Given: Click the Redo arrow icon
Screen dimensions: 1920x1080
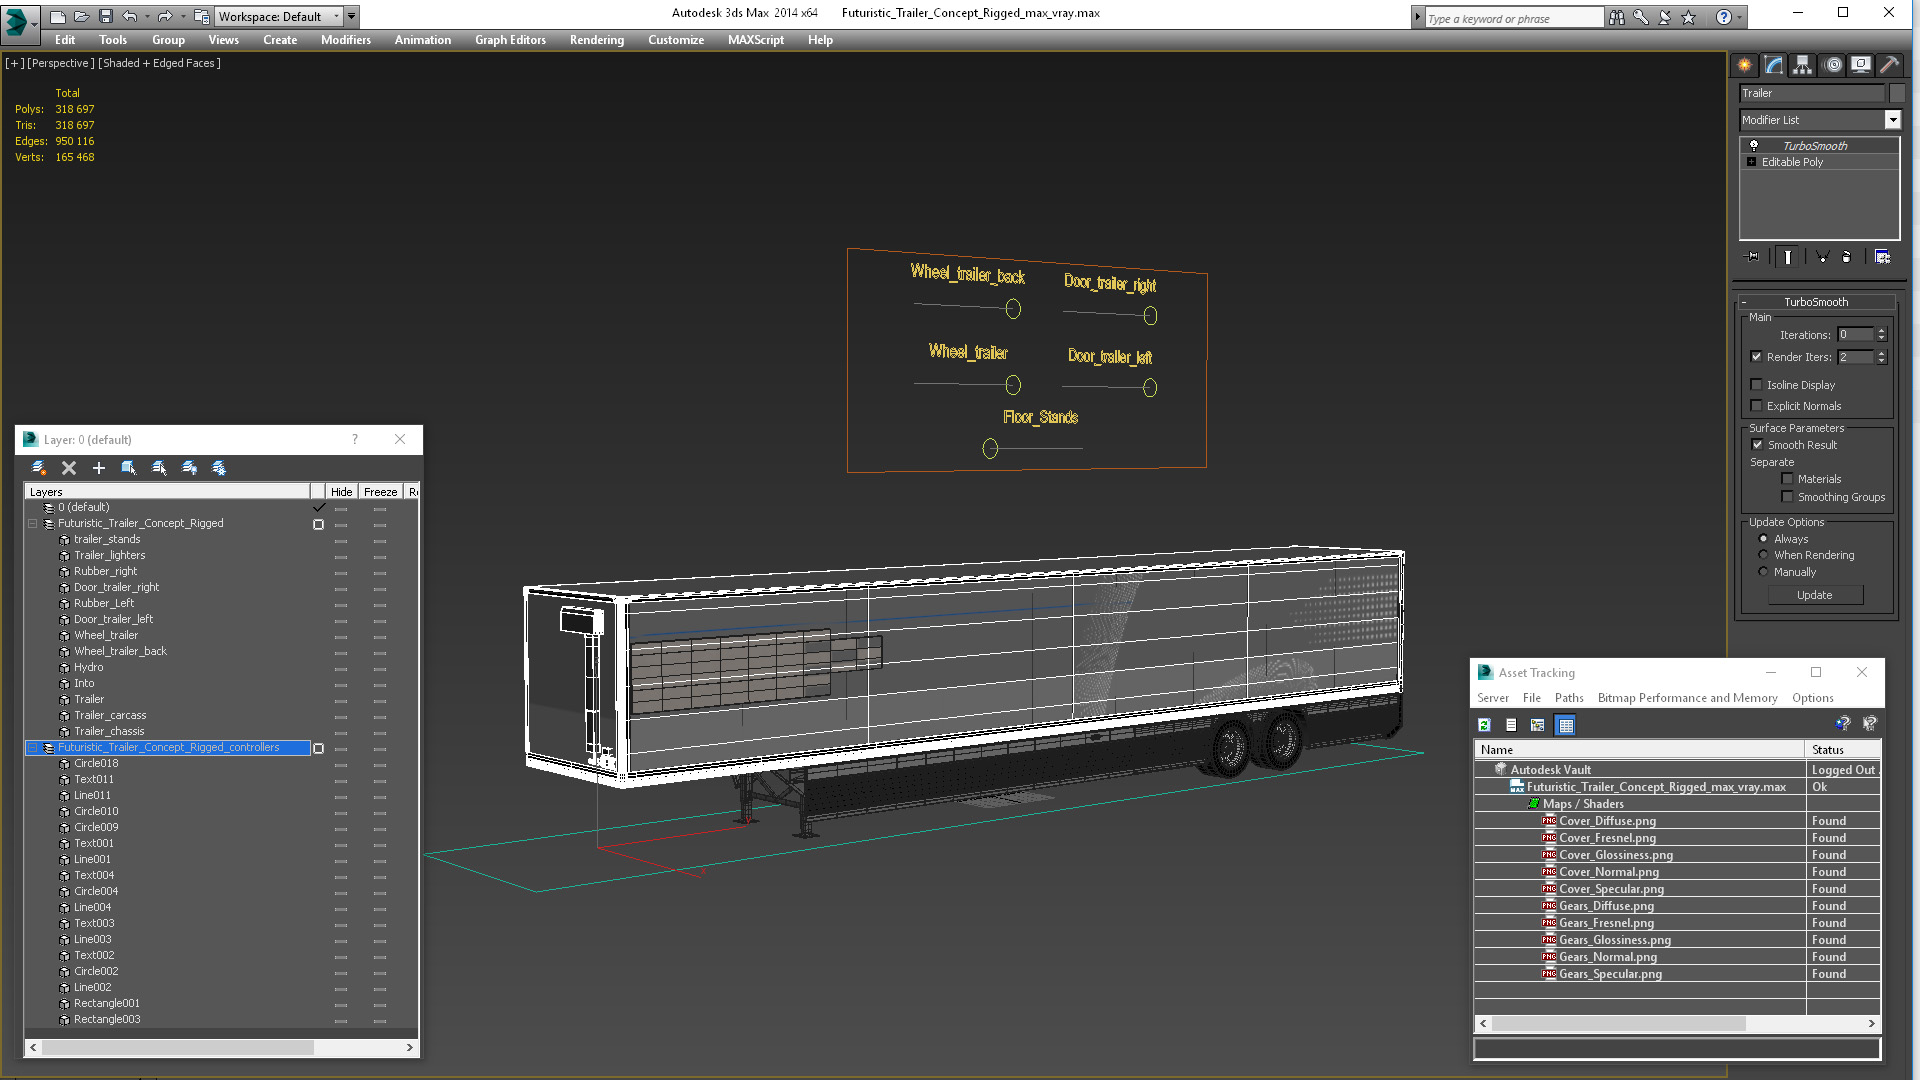Looking at the screenshot, I should point(164,16).
